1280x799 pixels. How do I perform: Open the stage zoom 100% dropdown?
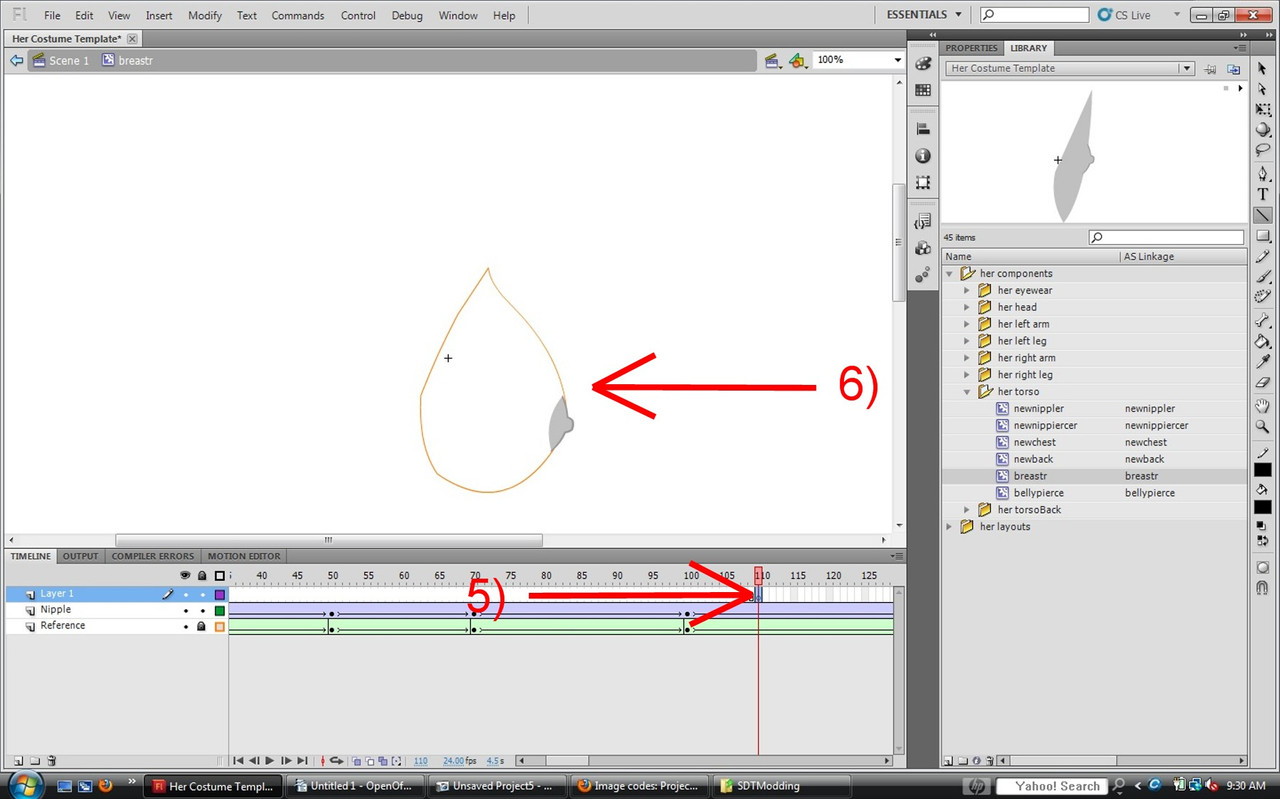(x=897, y=60)
